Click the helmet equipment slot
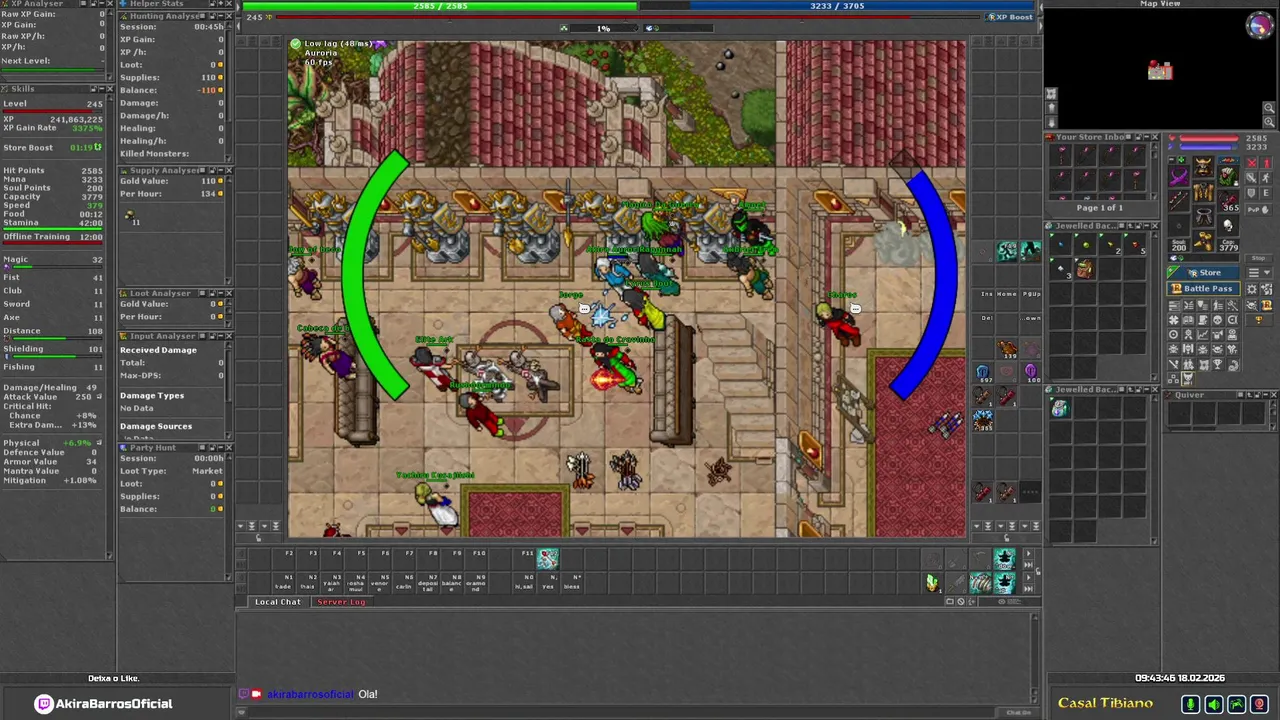Viewport: 1280px width, 720px height. (x=1204, y=166)
